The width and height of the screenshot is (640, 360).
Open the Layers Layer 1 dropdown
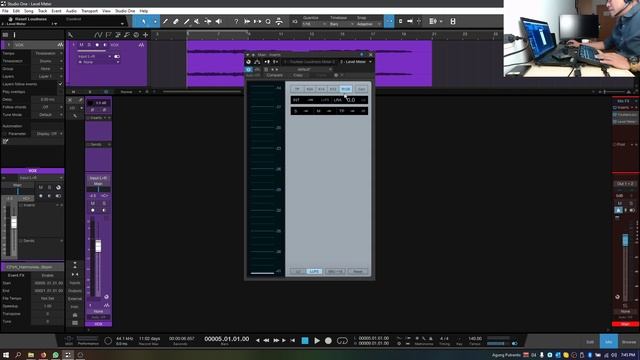[48, 76]
